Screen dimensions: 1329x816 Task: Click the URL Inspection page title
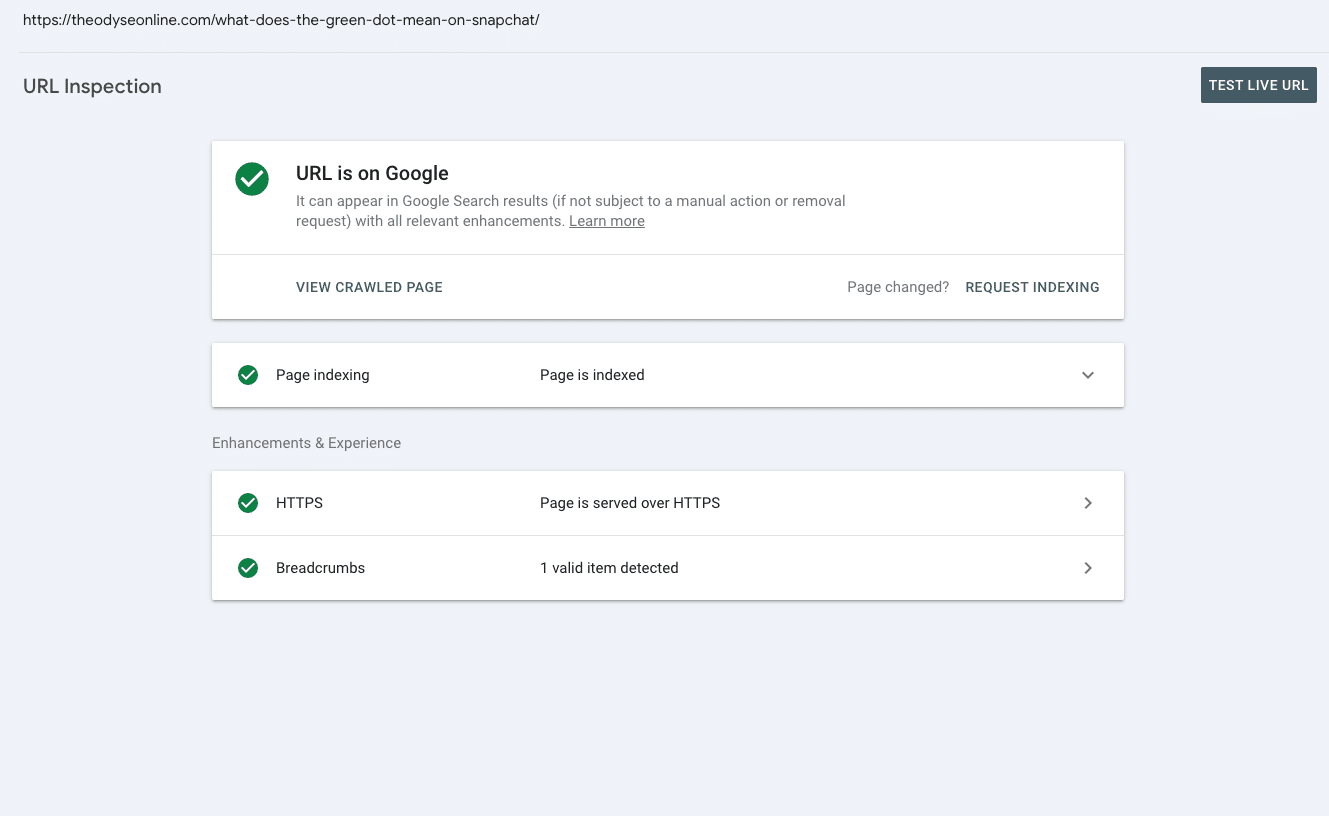[x=92, y=86]
